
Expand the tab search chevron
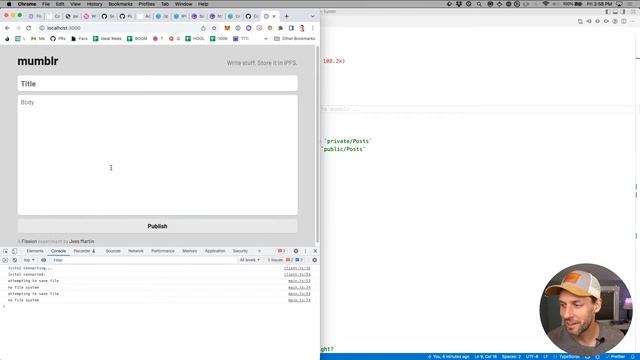click(312, 16)
